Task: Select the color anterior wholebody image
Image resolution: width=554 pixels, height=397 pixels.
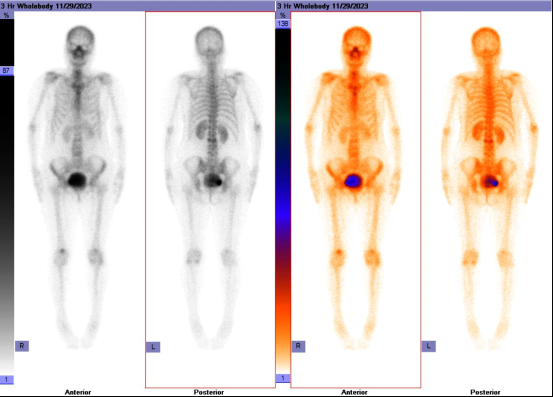Action: [355, 200]
